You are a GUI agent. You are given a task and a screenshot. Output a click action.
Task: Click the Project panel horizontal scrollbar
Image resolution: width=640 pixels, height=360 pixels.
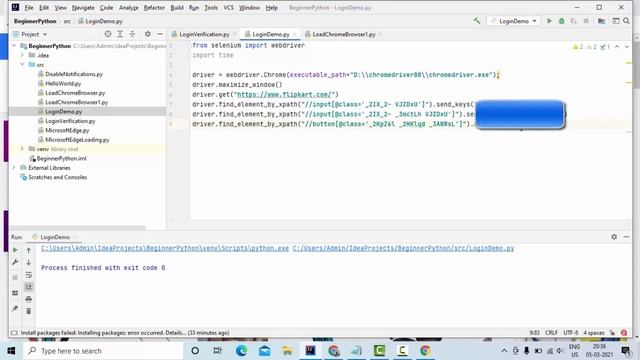tap(78, 228)
